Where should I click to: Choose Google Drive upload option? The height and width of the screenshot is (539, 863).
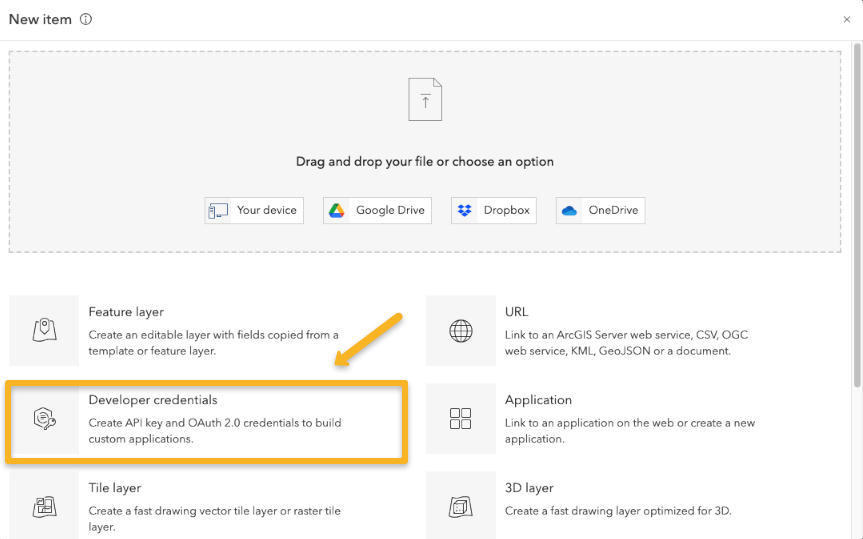click(377, 210)
